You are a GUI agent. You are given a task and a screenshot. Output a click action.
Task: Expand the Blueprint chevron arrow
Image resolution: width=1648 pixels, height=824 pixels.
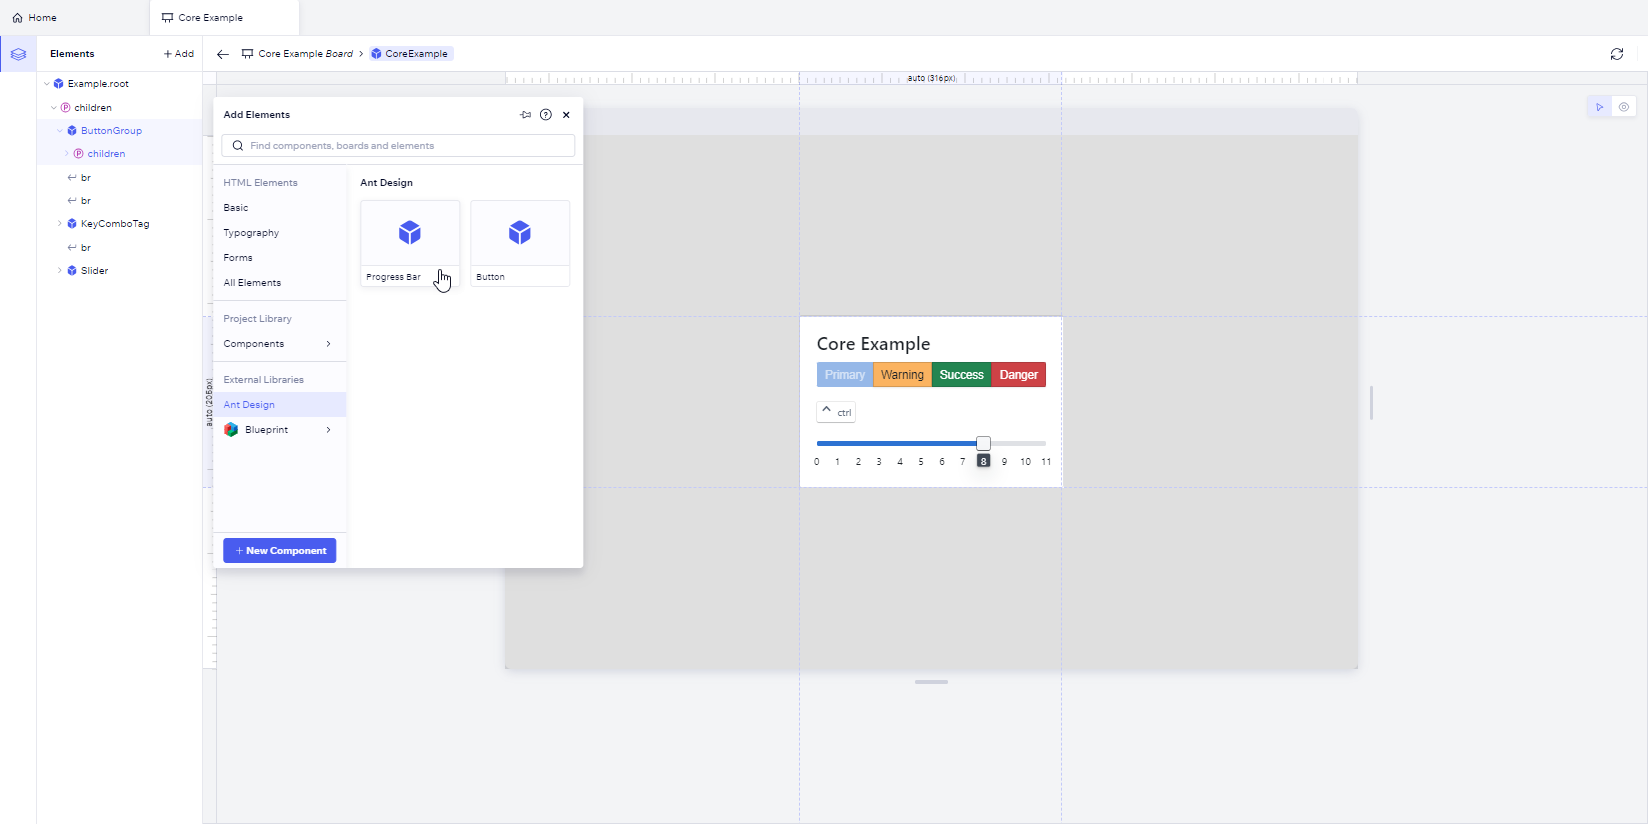(x=329, y=430)
